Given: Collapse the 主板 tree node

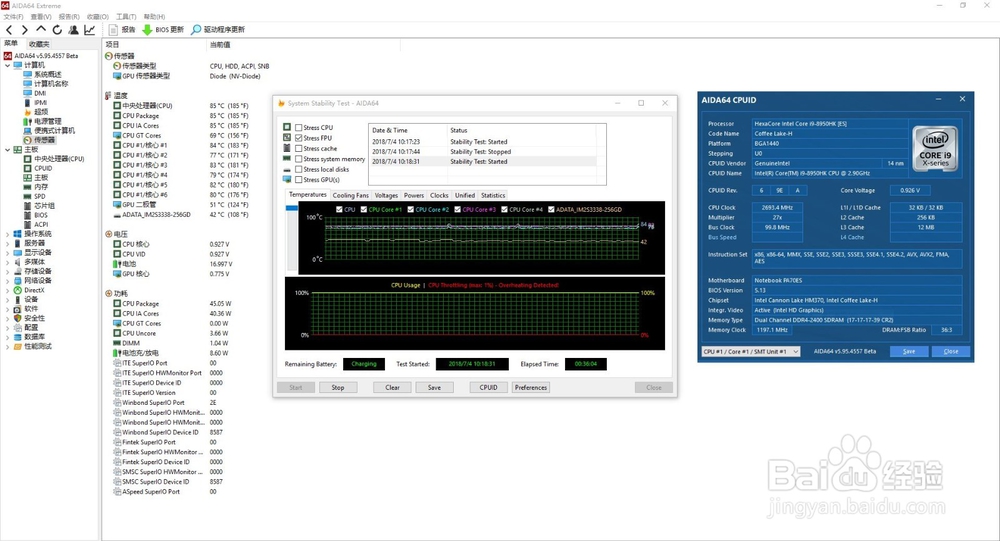Looking at the screenshot, I should tap(8, 150).
